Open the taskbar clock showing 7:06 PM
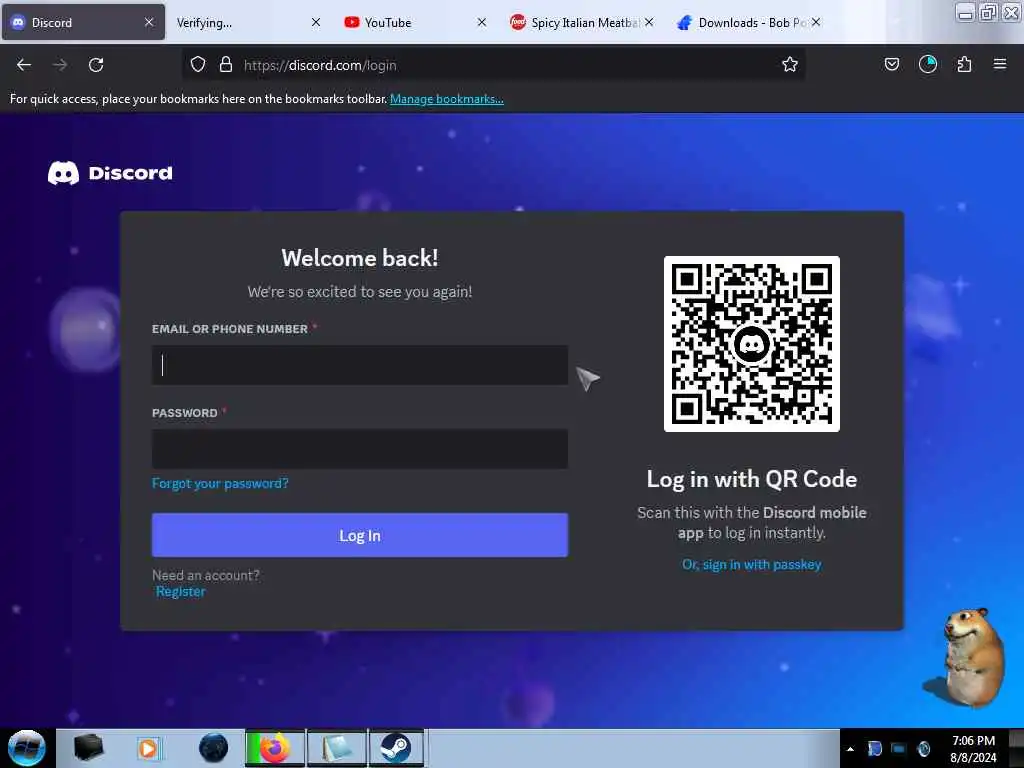The image size is (1024, 768). pyautogui.click(x=973, y=748)
